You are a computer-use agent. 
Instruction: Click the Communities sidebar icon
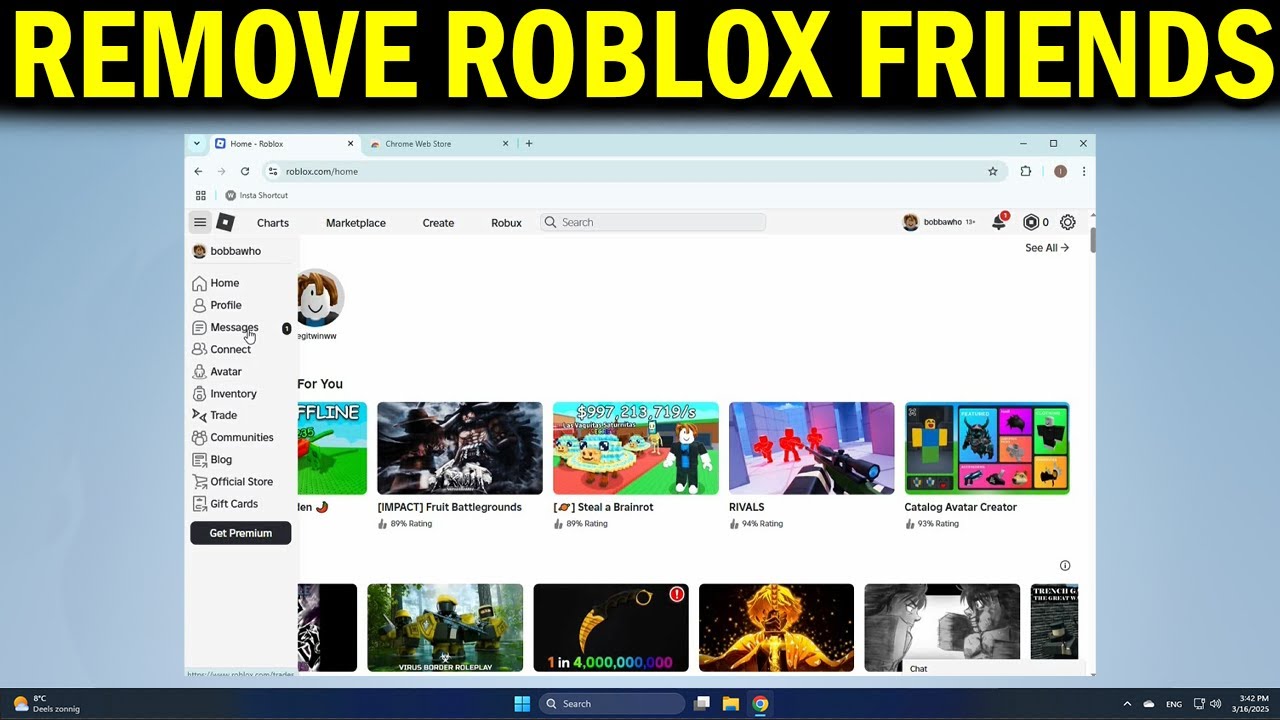(x=199, y=437)
